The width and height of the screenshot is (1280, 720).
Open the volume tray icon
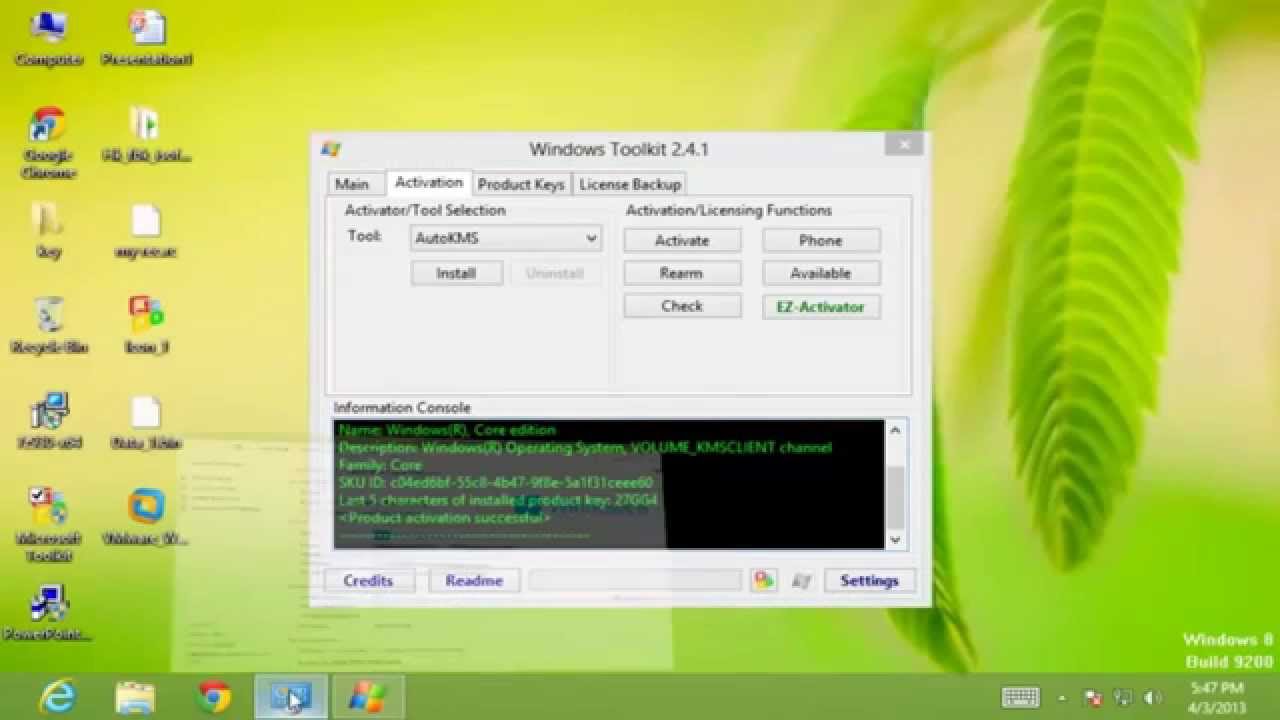1152,697
